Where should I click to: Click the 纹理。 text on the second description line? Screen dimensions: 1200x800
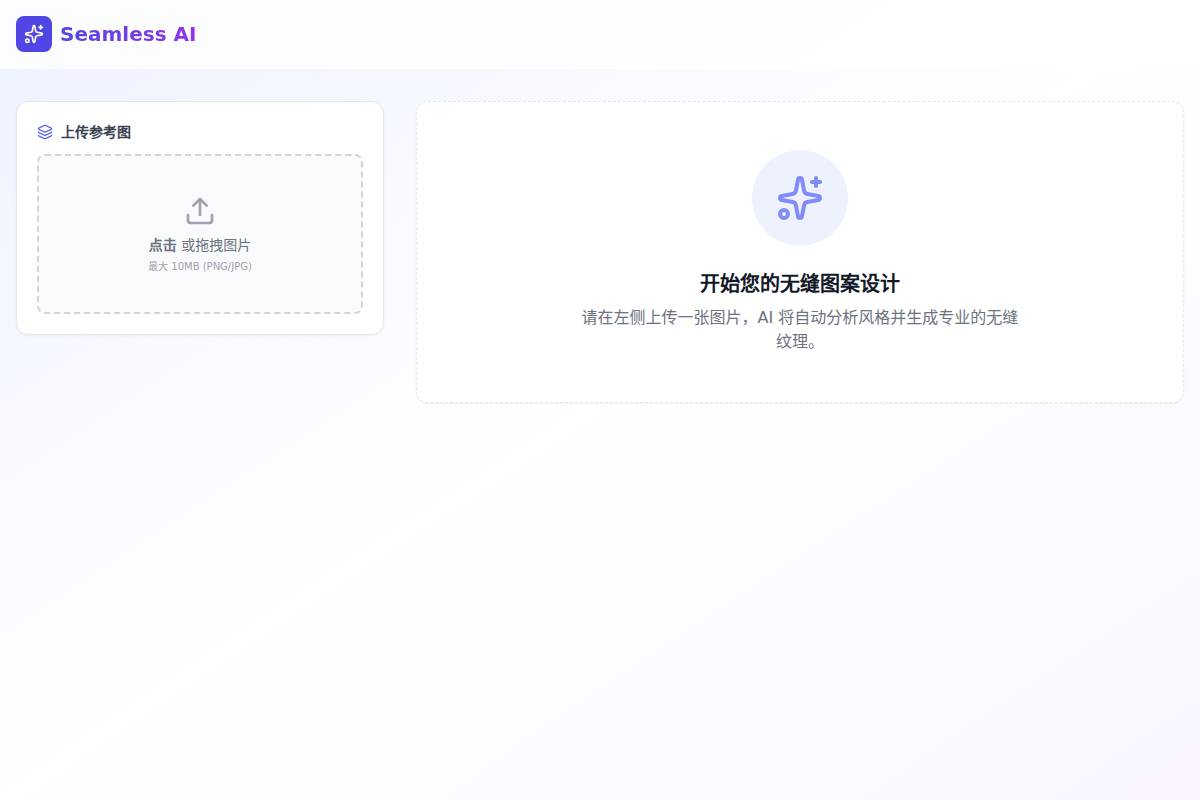tap(800, 341)
